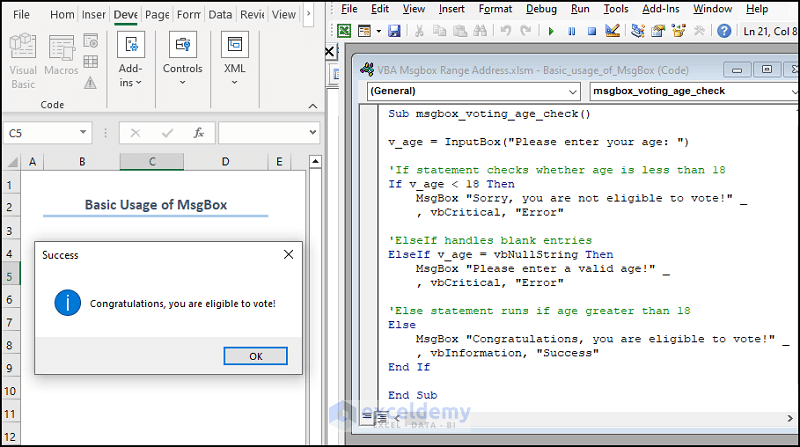Open the Name Box dropdown showing C5
The image size is (800, 447).
coord(83,133)
